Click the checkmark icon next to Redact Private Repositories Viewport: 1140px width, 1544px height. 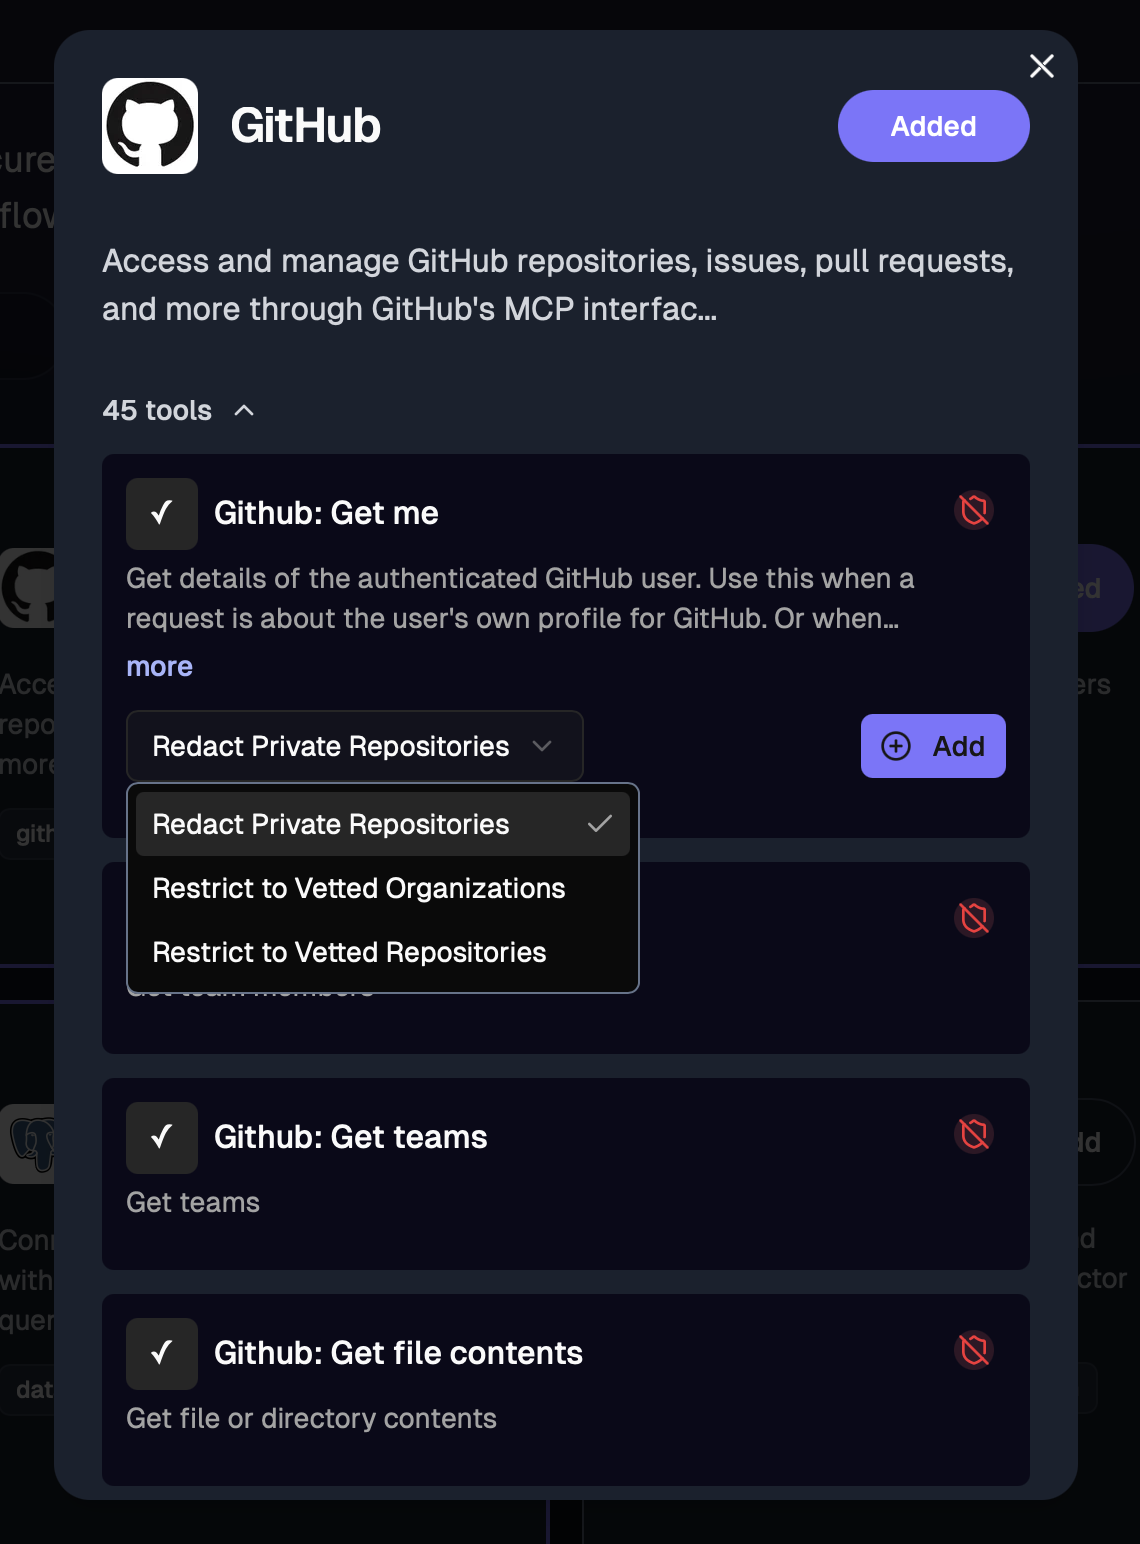[x=601, y=824]
